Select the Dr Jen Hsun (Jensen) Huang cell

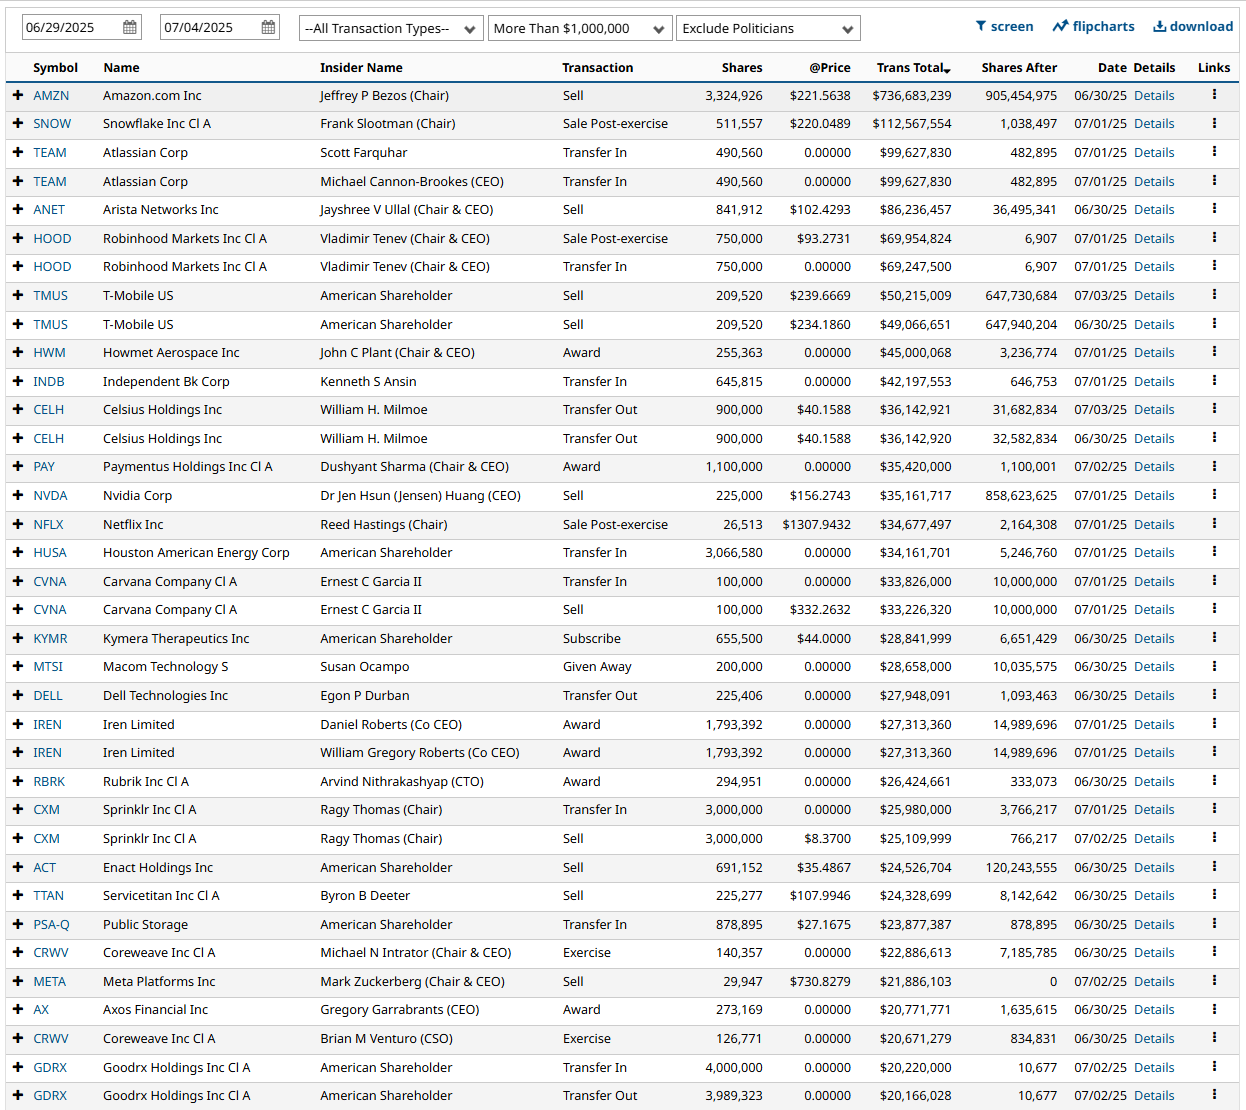pos(420,496)
